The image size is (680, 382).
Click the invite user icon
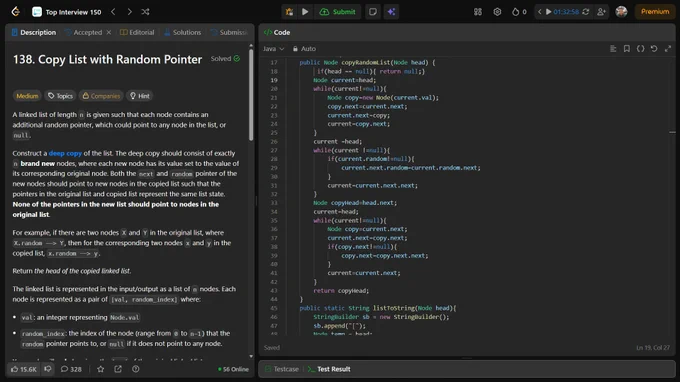coord(602,12)
